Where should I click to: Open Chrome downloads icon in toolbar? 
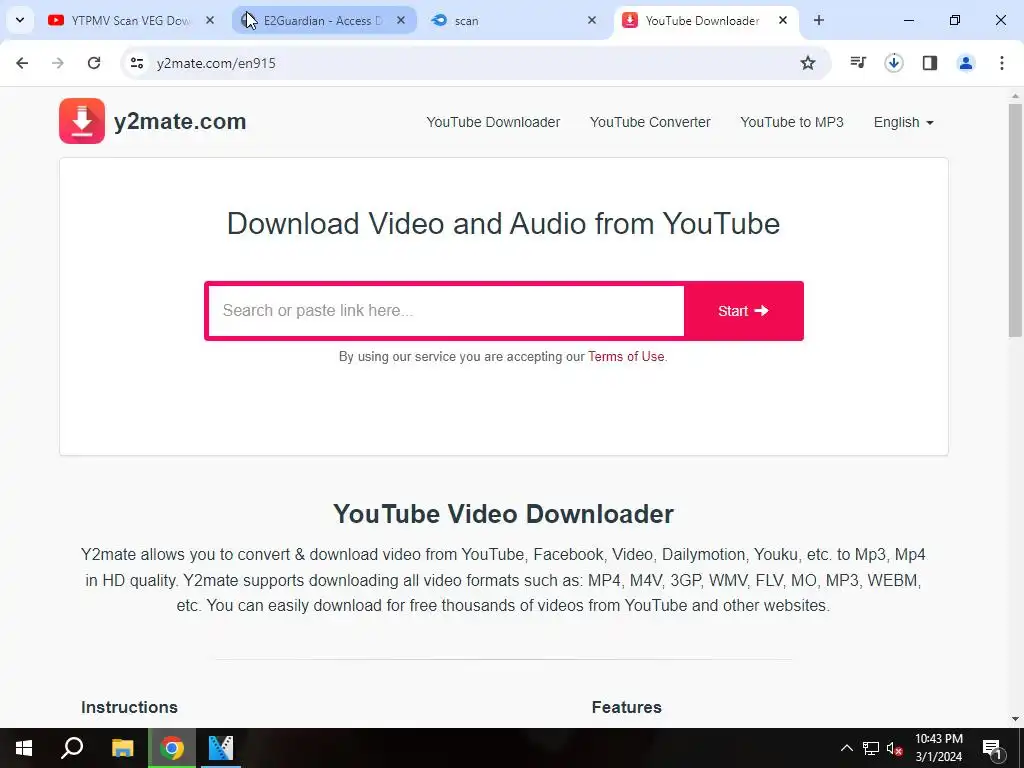coord(893,63)
